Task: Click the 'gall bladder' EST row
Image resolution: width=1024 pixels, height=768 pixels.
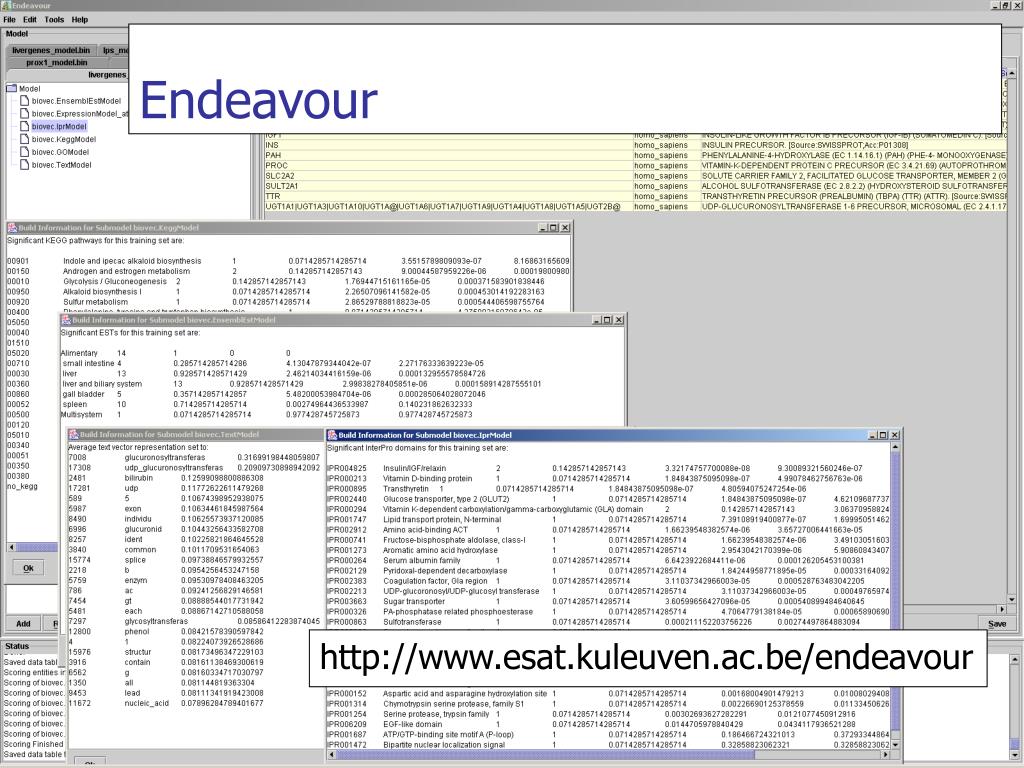Action: 274,394
